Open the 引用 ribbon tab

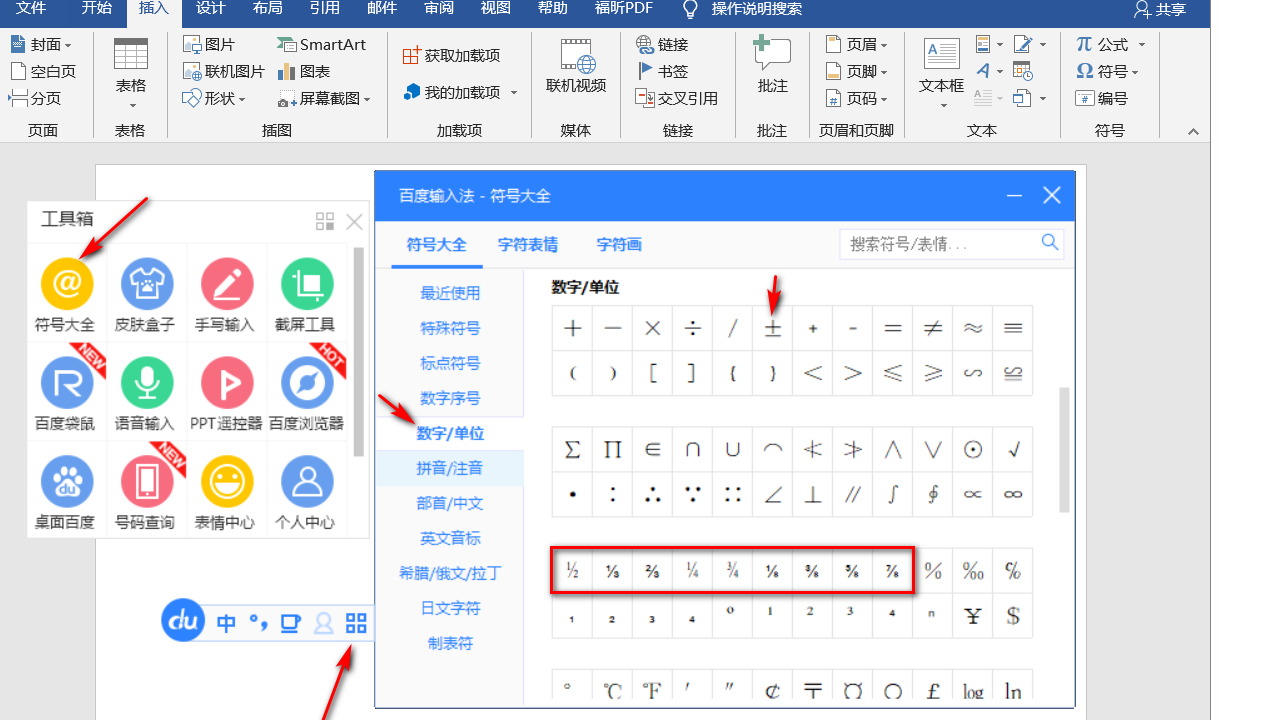click(x=325, y=9)
